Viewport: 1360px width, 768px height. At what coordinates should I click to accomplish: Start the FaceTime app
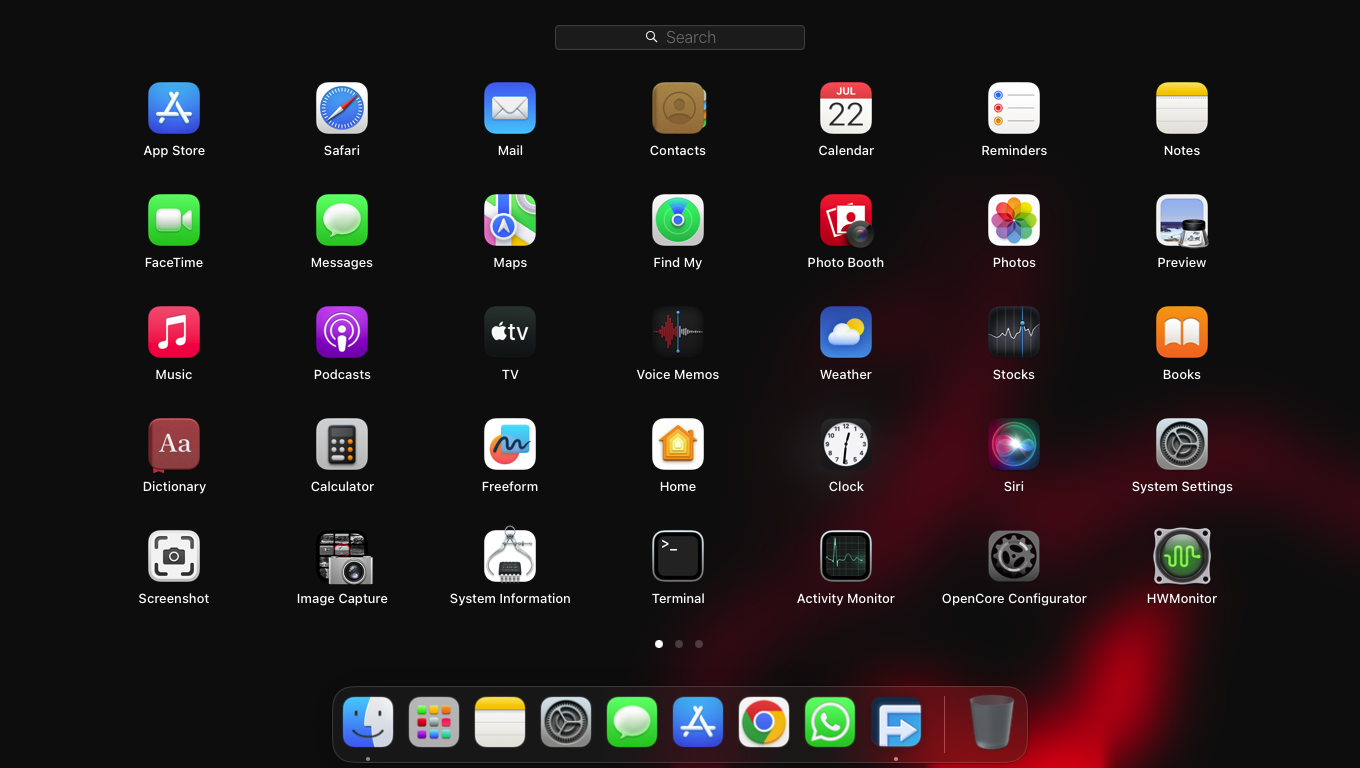[174, 220]
